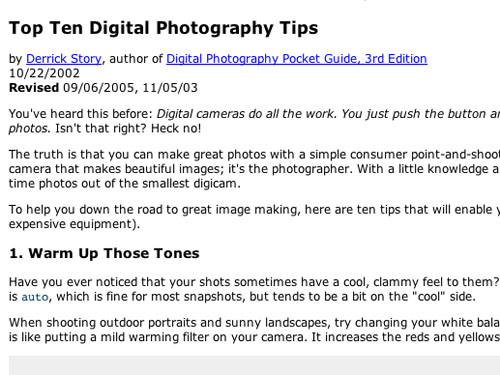Screen dimensions: 500x375
Task: Open Digital Photography Pocket Guide, 3rd Edition link
Action: tap(297, 59)
